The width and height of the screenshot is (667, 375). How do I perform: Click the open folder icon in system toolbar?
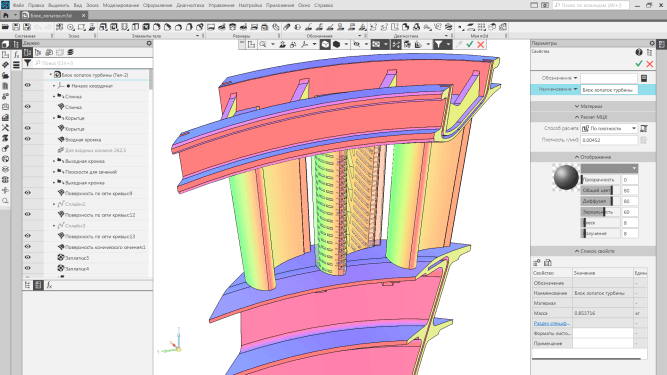point(5,27)
